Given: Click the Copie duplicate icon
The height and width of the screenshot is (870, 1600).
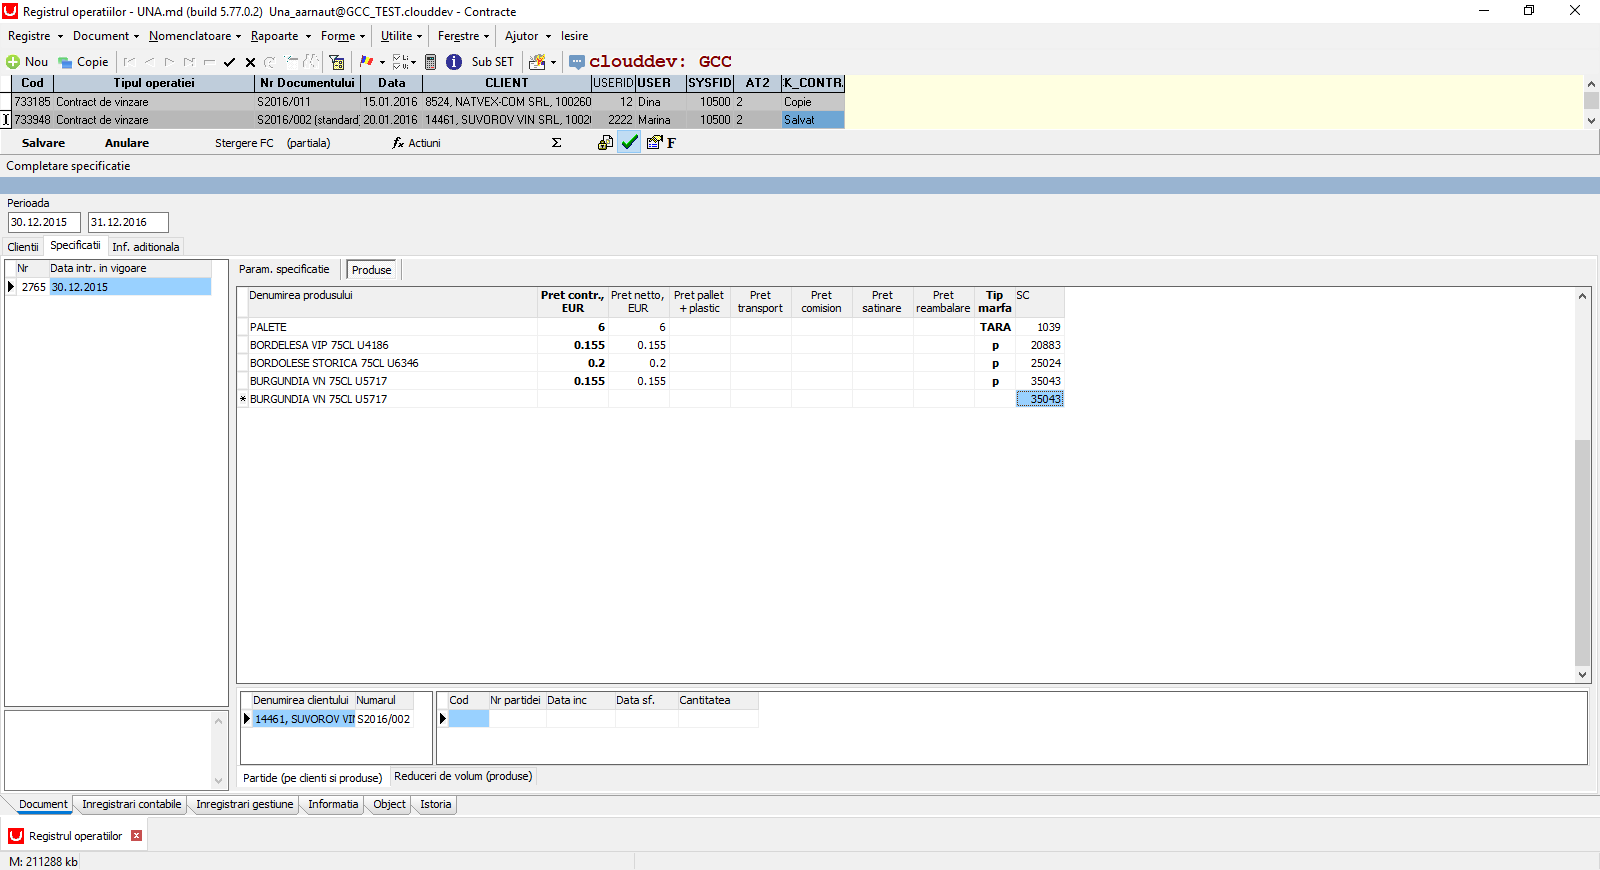Looking at the screenshot, I should pyautogui.click(x=65, y=62).
